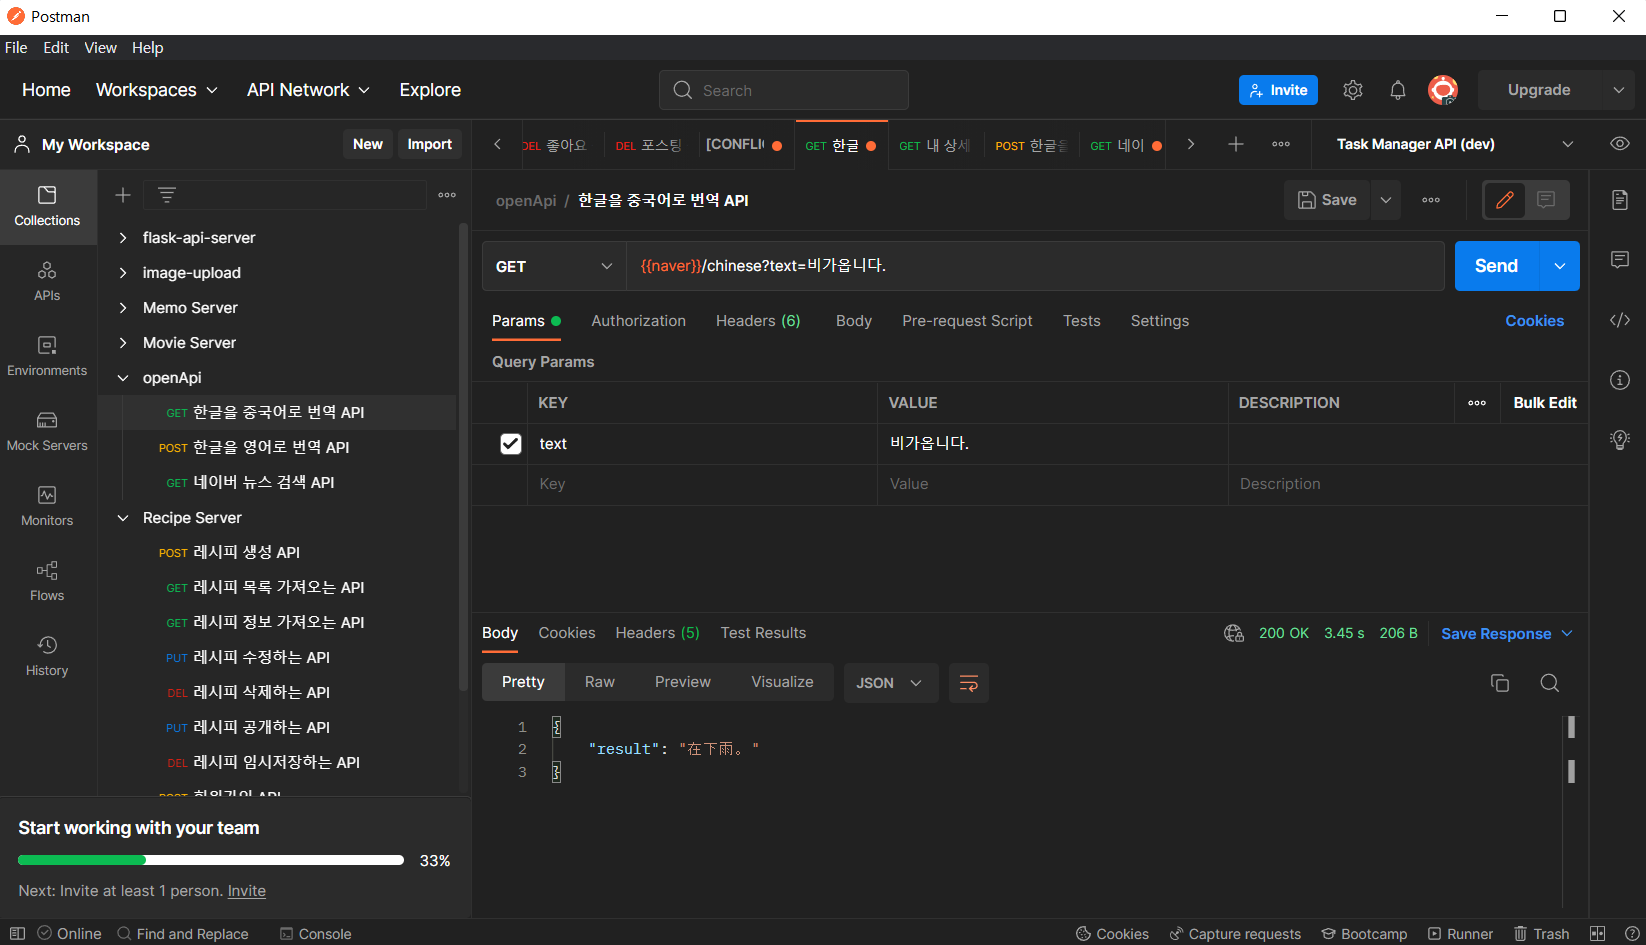1646x945 pixels.
Task: Open the History sidebar panel
Action: tap(47, 656)
